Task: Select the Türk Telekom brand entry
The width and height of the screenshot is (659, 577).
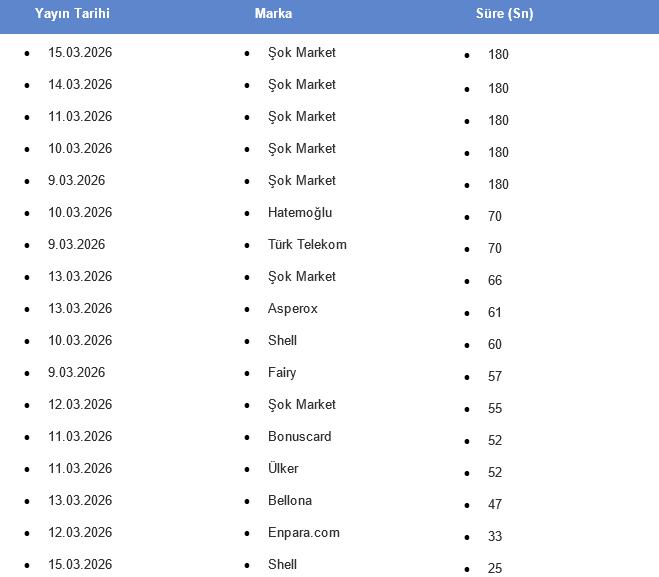Action: [307, 244]
